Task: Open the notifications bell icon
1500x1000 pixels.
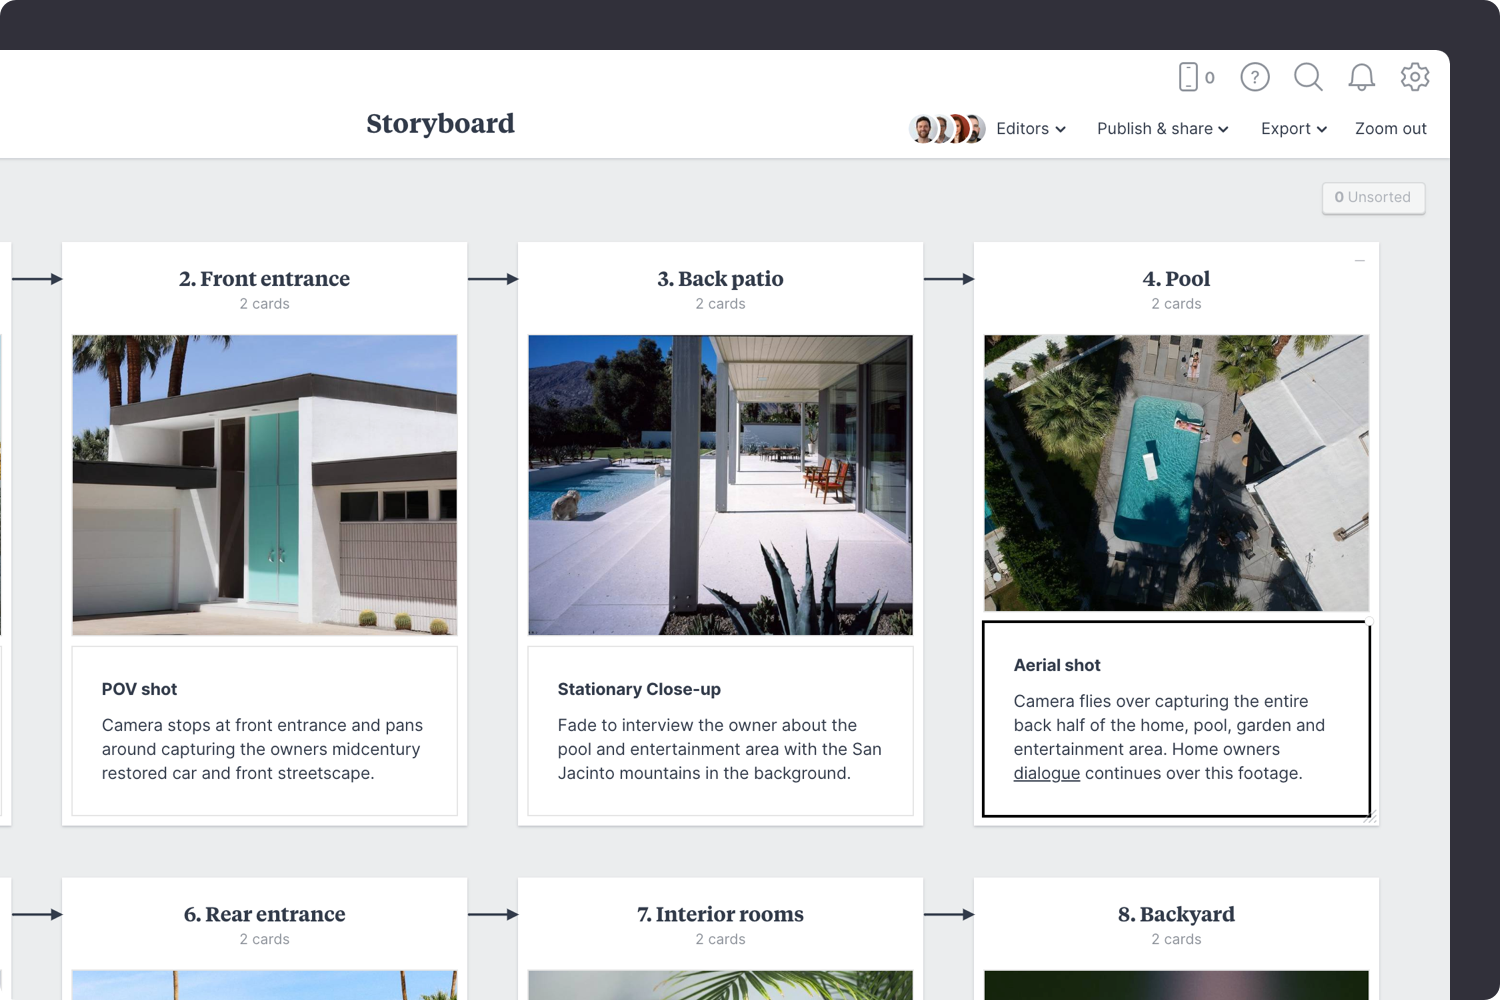Action: (x=1361, y=77)
